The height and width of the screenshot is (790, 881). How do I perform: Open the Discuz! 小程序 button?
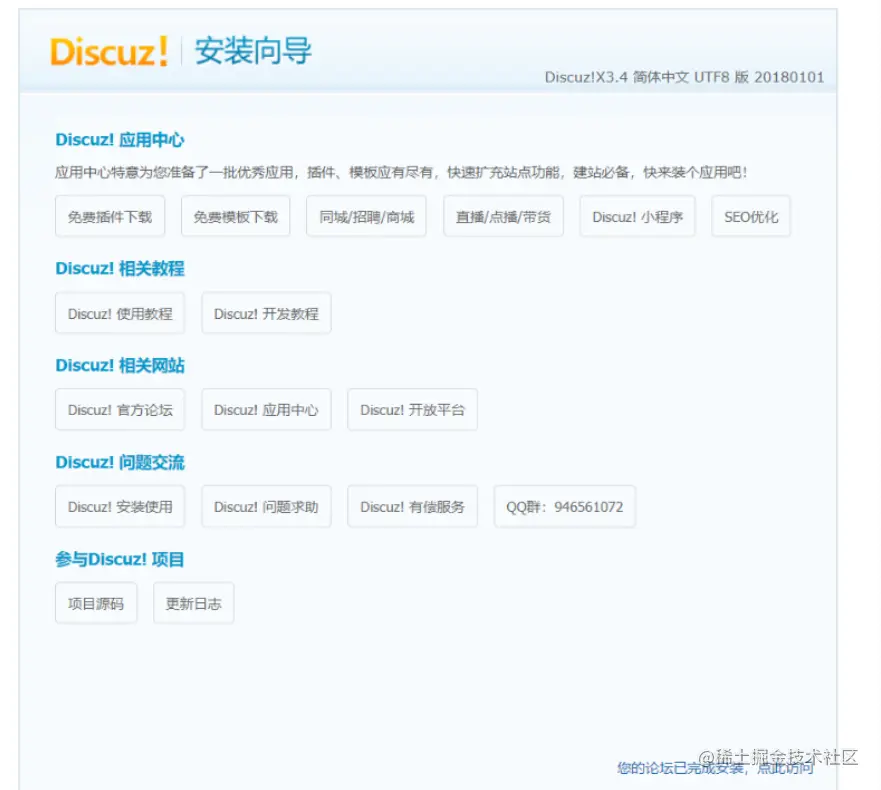pos(637,216)
